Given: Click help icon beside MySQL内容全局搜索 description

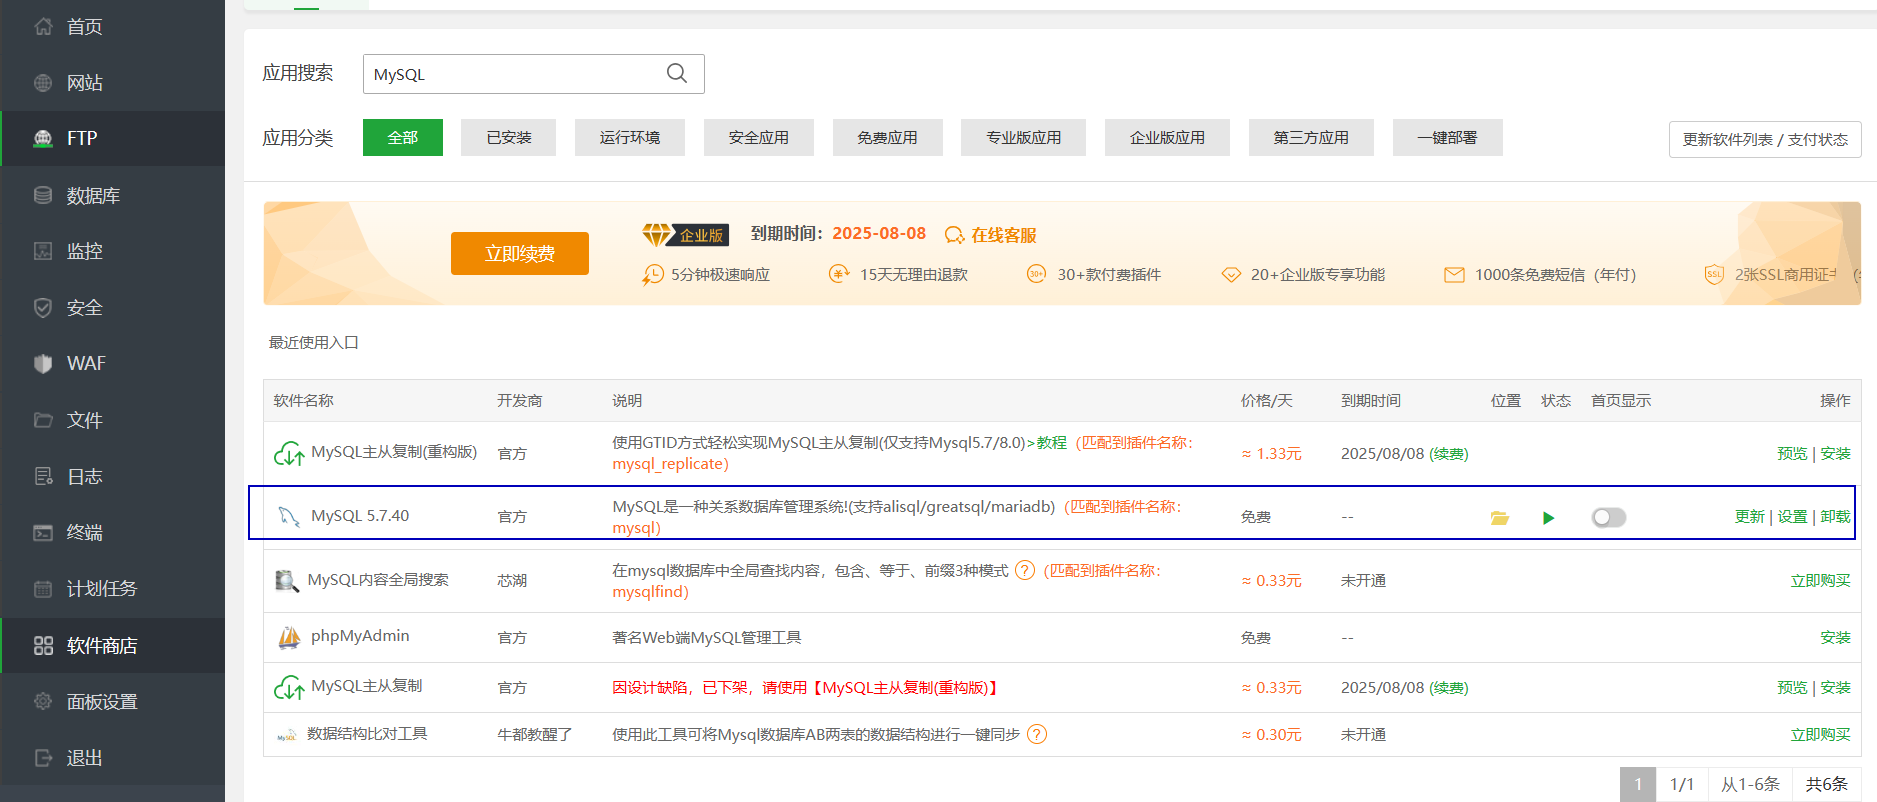Looking at the screenshot, I should (1025, 570).
